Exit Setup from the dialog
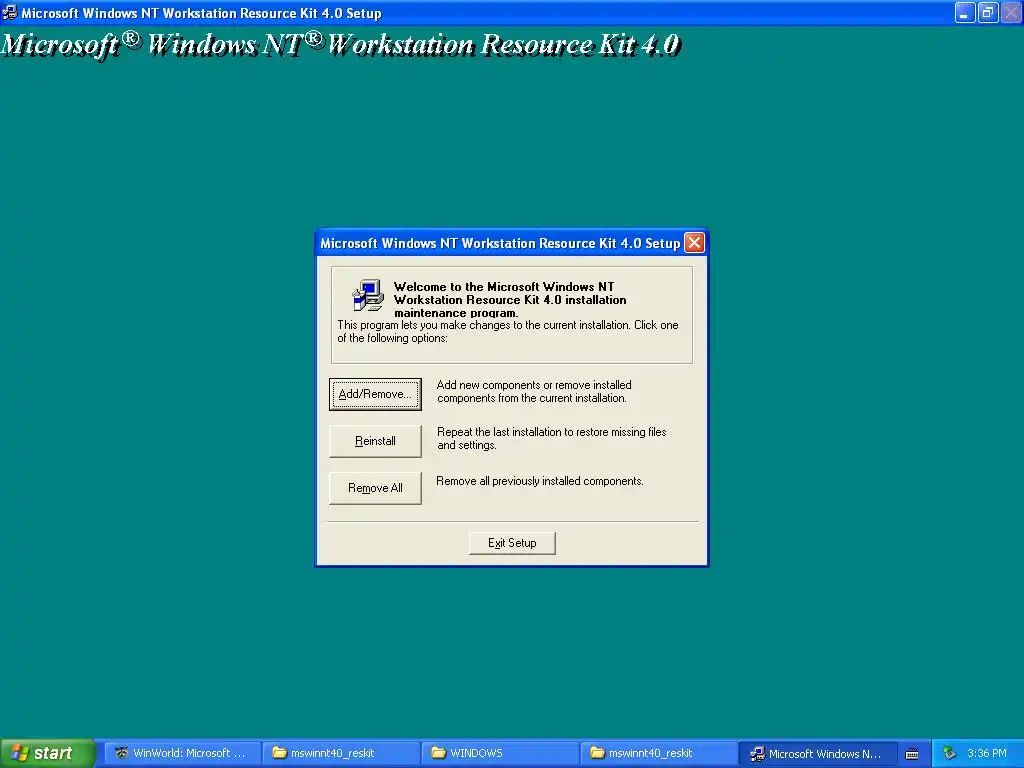This screenshot has width=1024, height=768. click(512, 543)
